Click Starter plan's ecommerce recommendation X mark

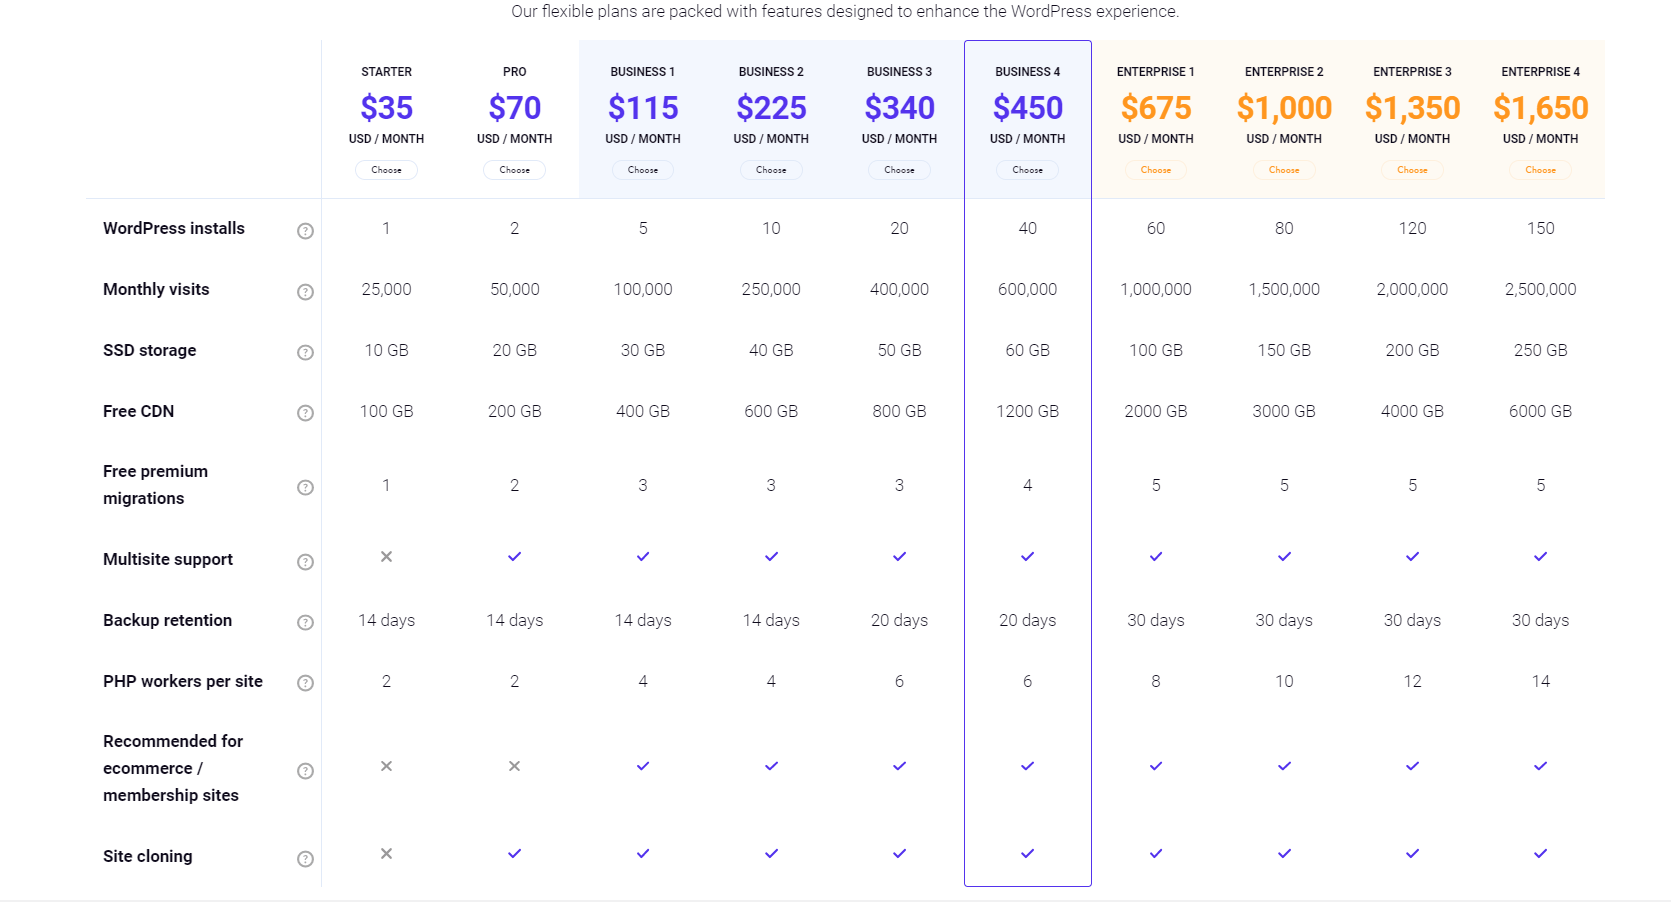click(x=386, y=766)
